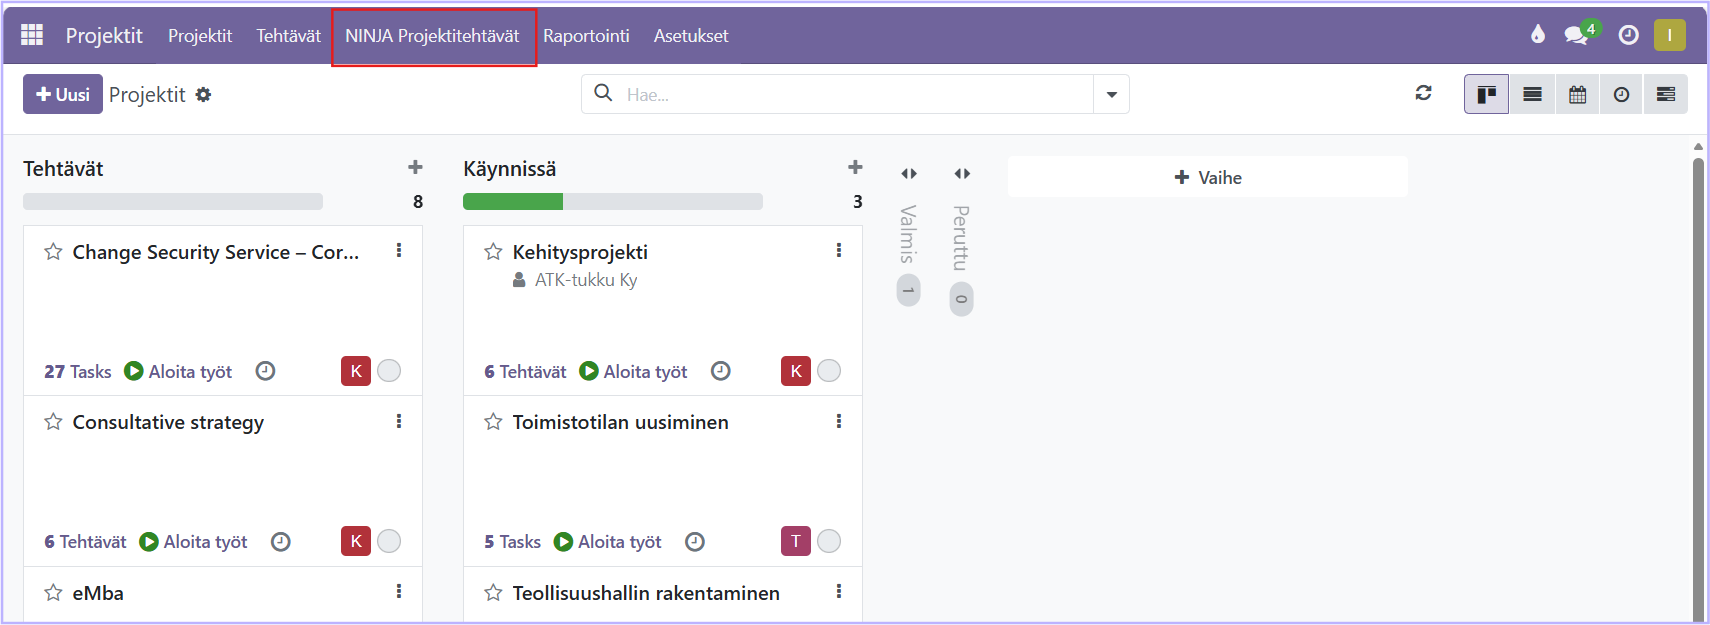Star the Kehitysprojekti project as favorite
Image resolution: width=1710 pixels, height=625 pixels.
pos(493,252)
